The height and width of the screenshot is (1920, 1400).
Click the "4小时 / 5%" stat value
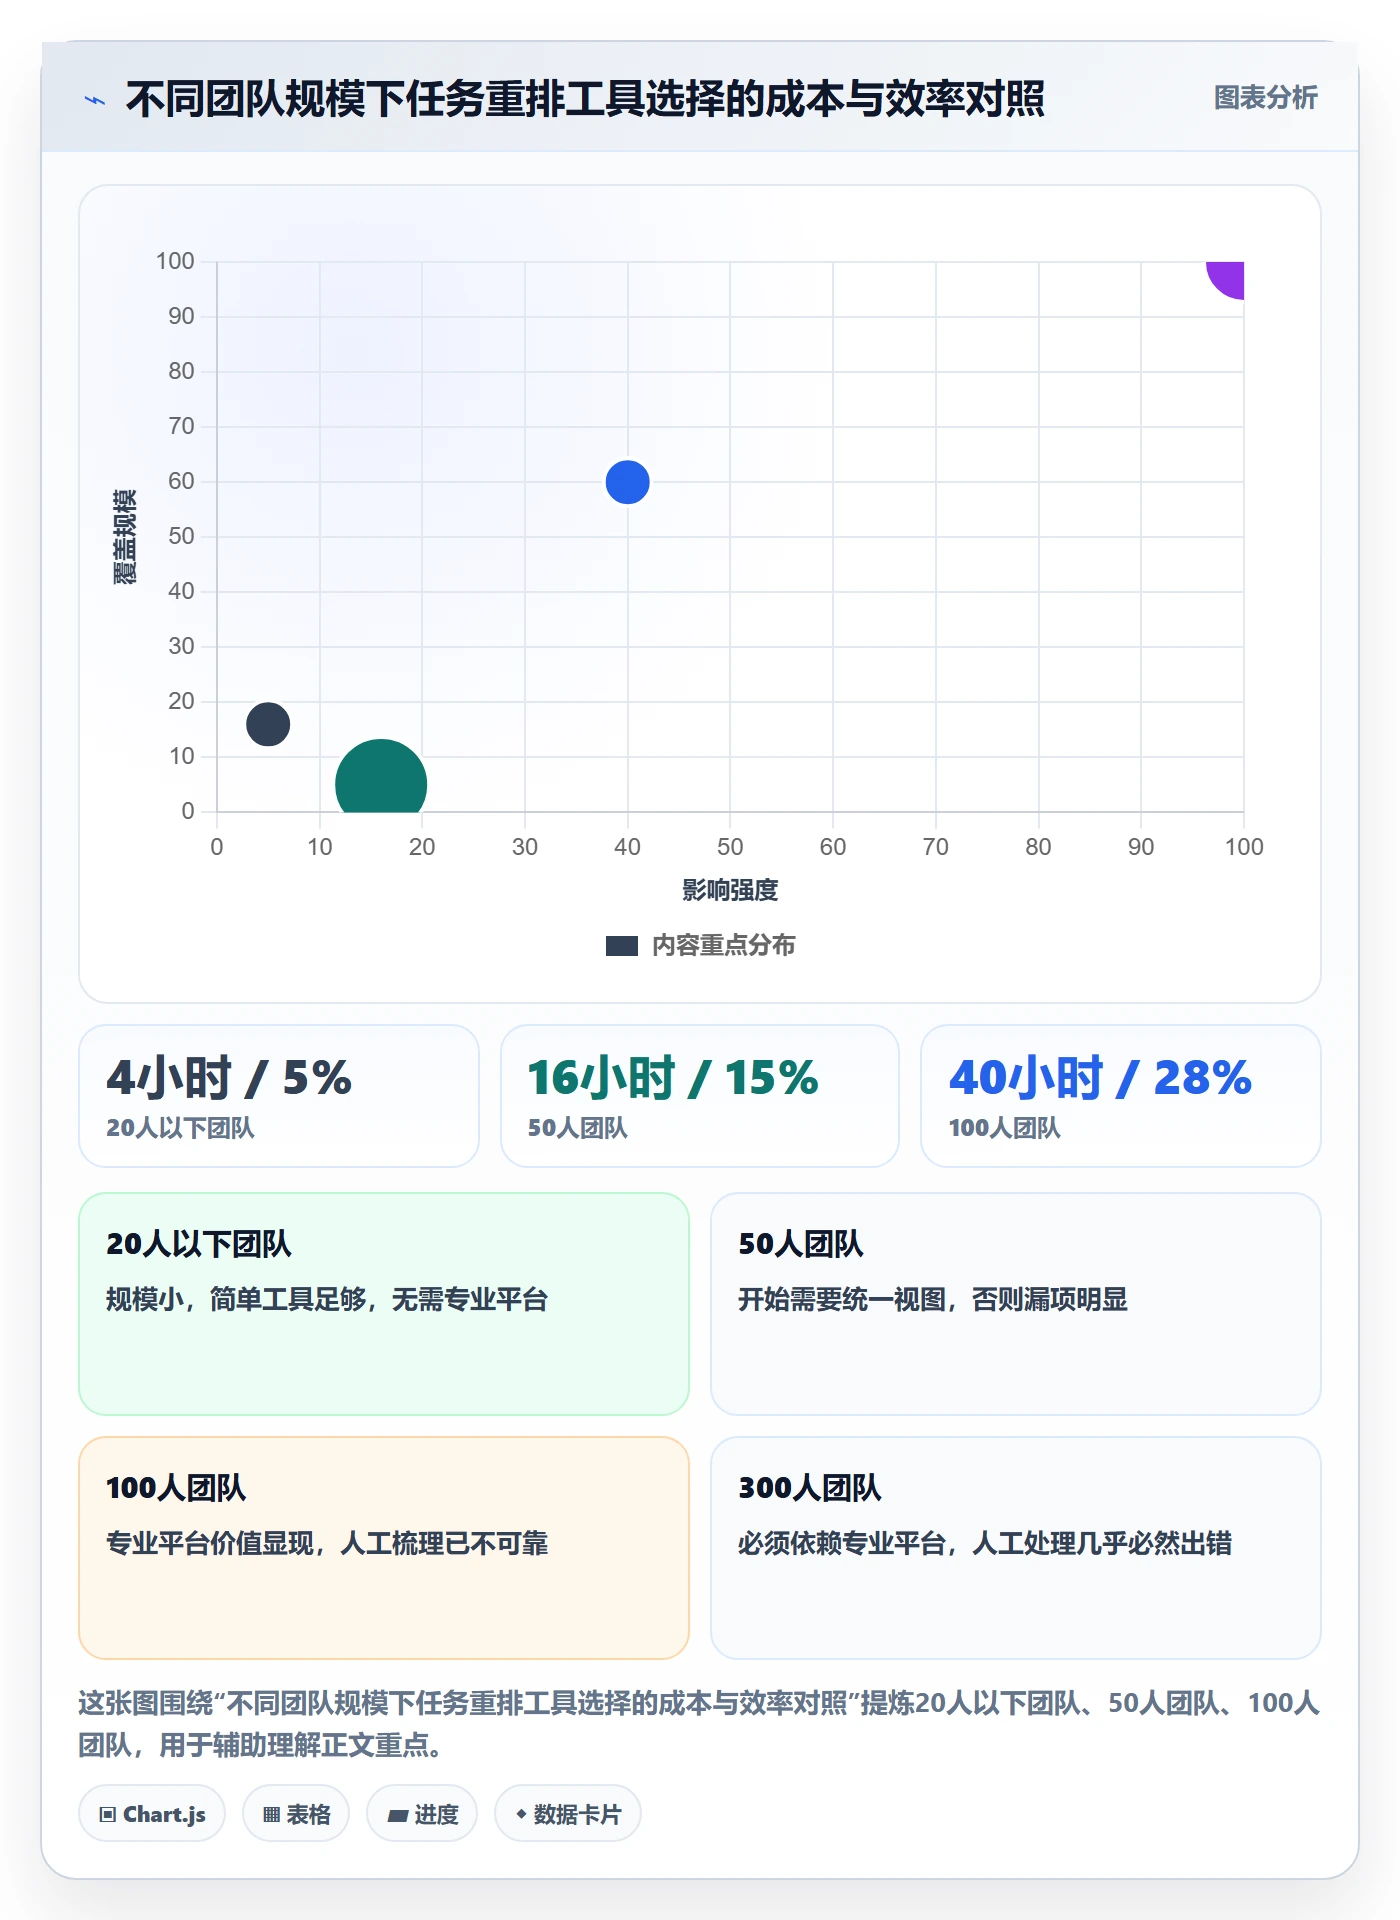(x=229, y=1077)
